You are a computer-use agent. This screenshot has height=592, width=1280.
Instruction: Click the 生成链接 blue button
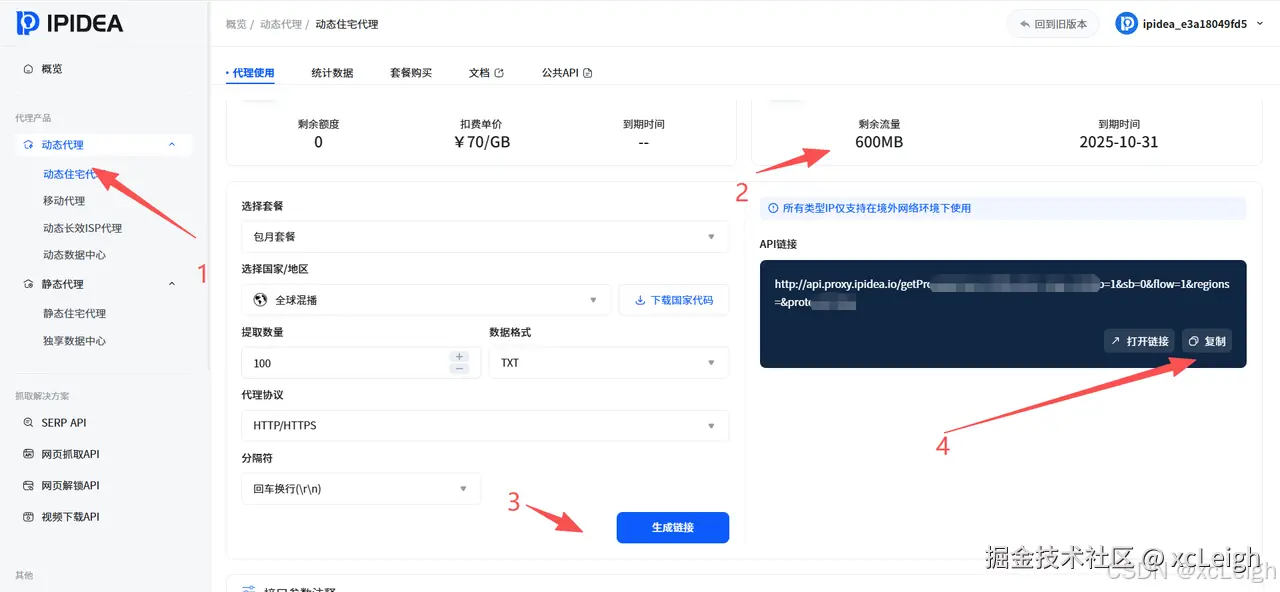(672, 527)
